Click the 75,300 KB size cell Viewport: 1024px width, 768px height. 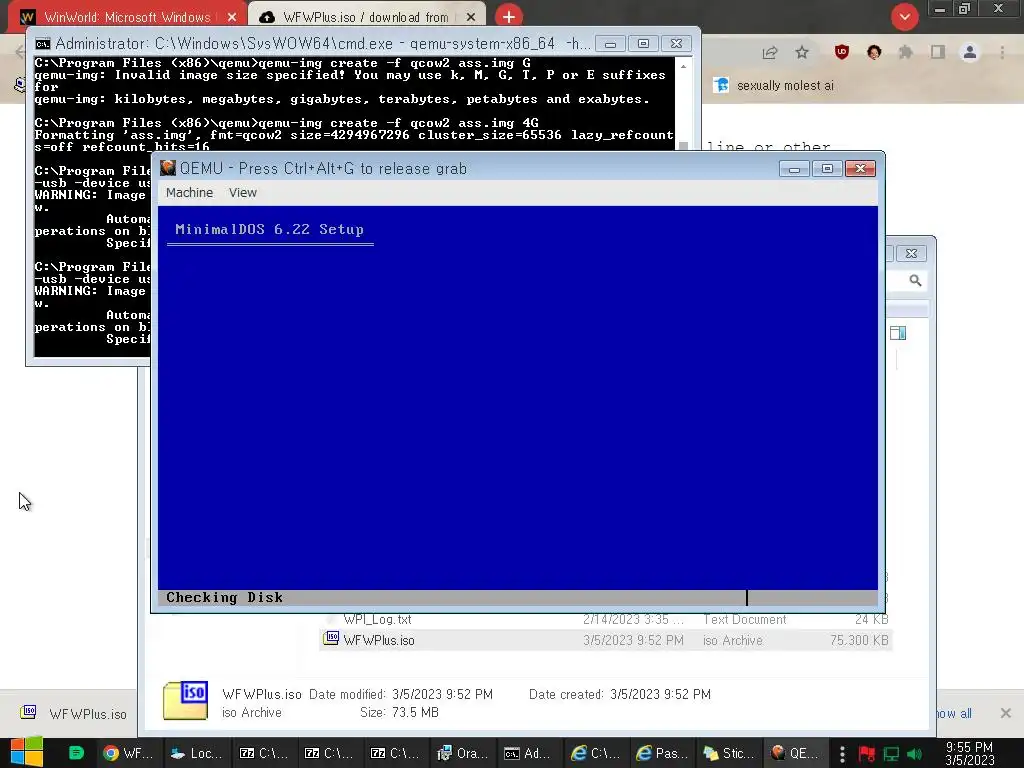859,641
